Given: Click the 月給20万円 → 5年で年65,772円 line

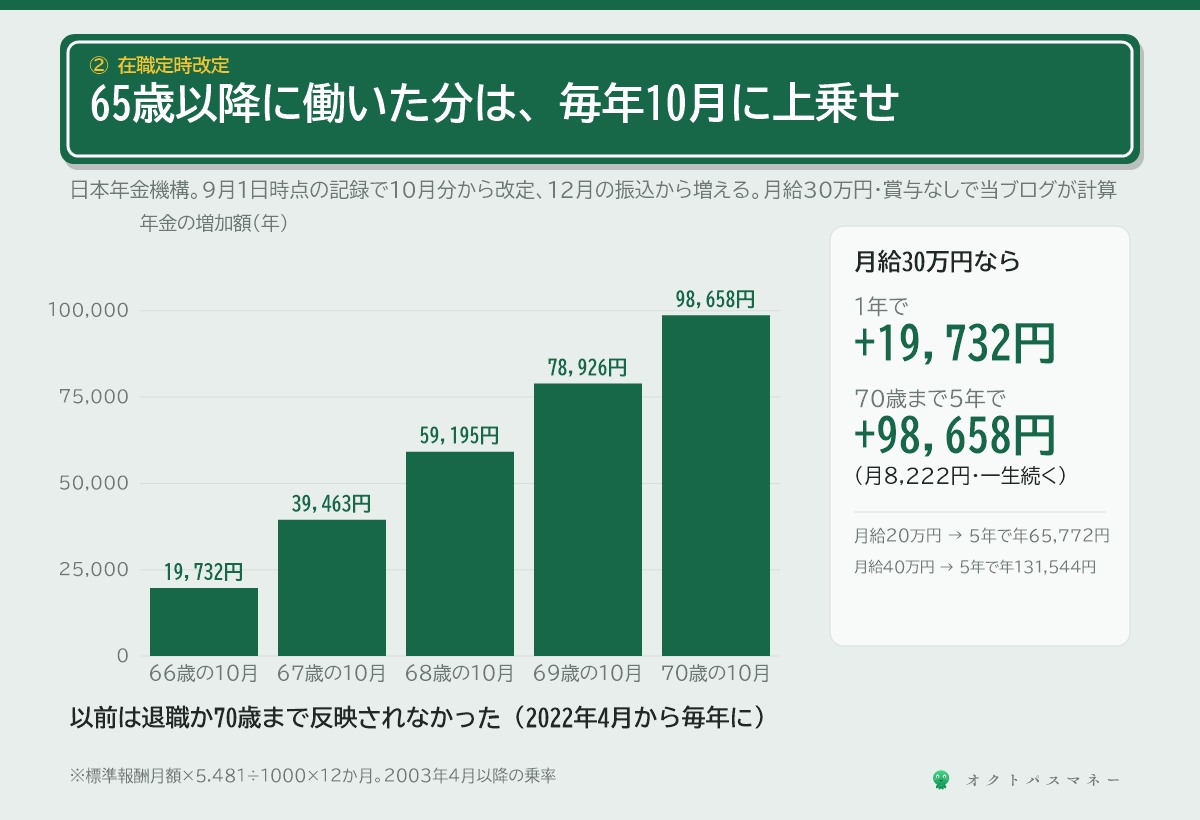Looking at the screenshot, I should tap(982, 535).
